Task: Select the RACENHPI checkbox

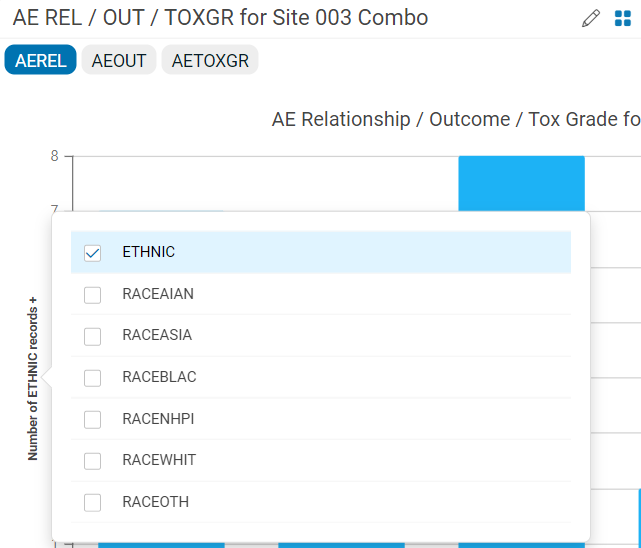Action: 92,420
